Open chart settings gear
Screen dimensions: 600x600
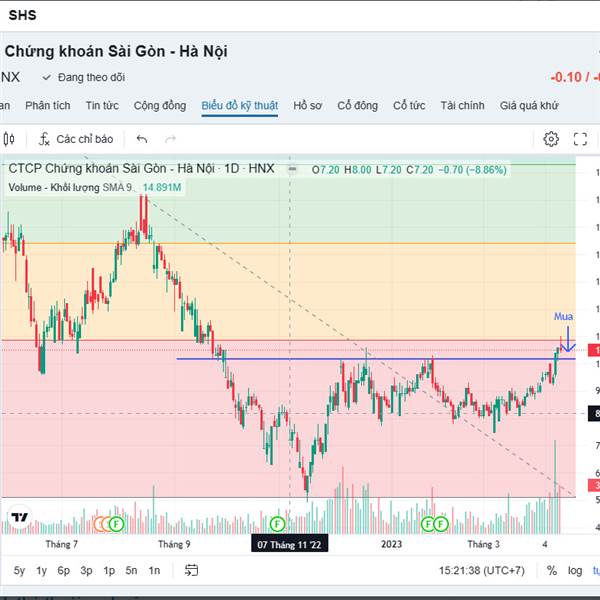(x=551, y=139)
